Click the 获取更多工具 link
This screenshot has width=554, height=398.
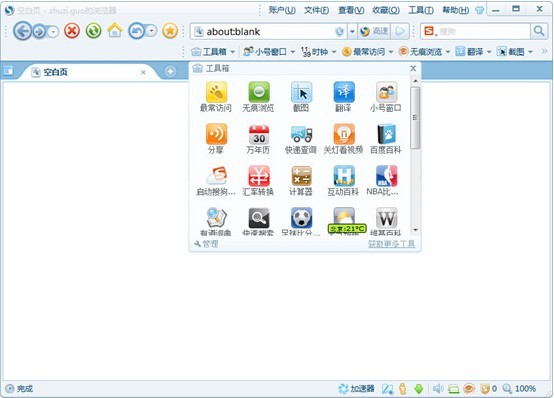pyautogui.click(x=391, y=244)
